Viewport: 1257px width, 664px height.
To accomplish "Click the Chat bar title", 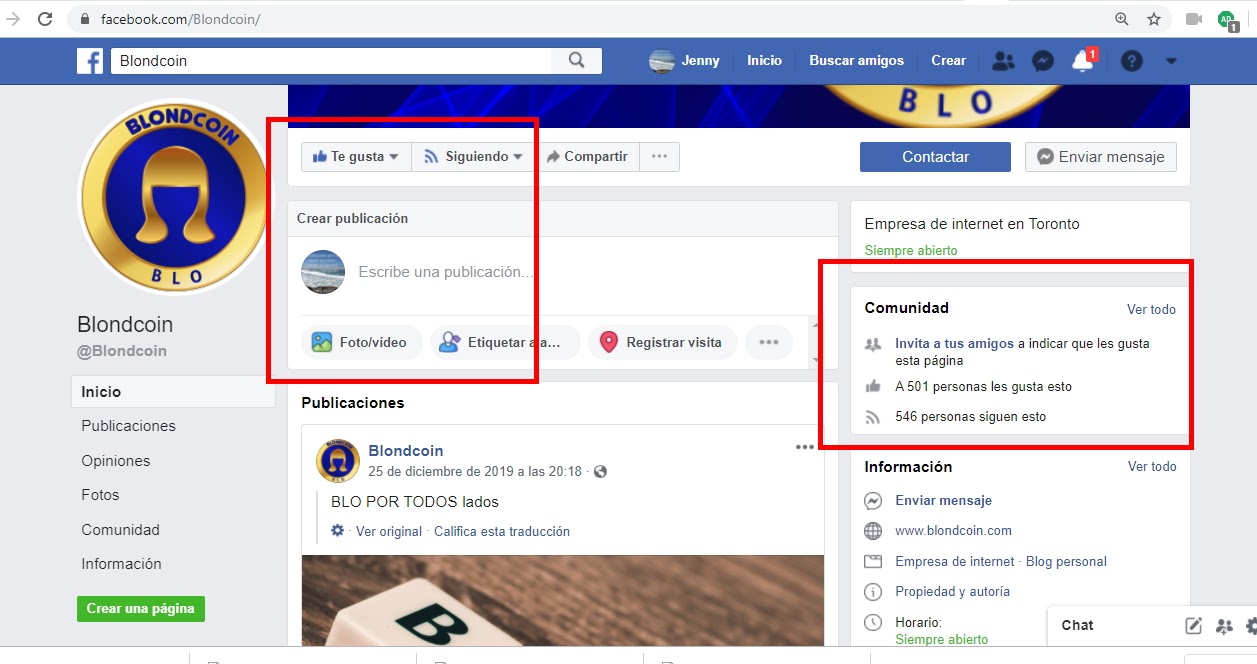I will 1077,625.
